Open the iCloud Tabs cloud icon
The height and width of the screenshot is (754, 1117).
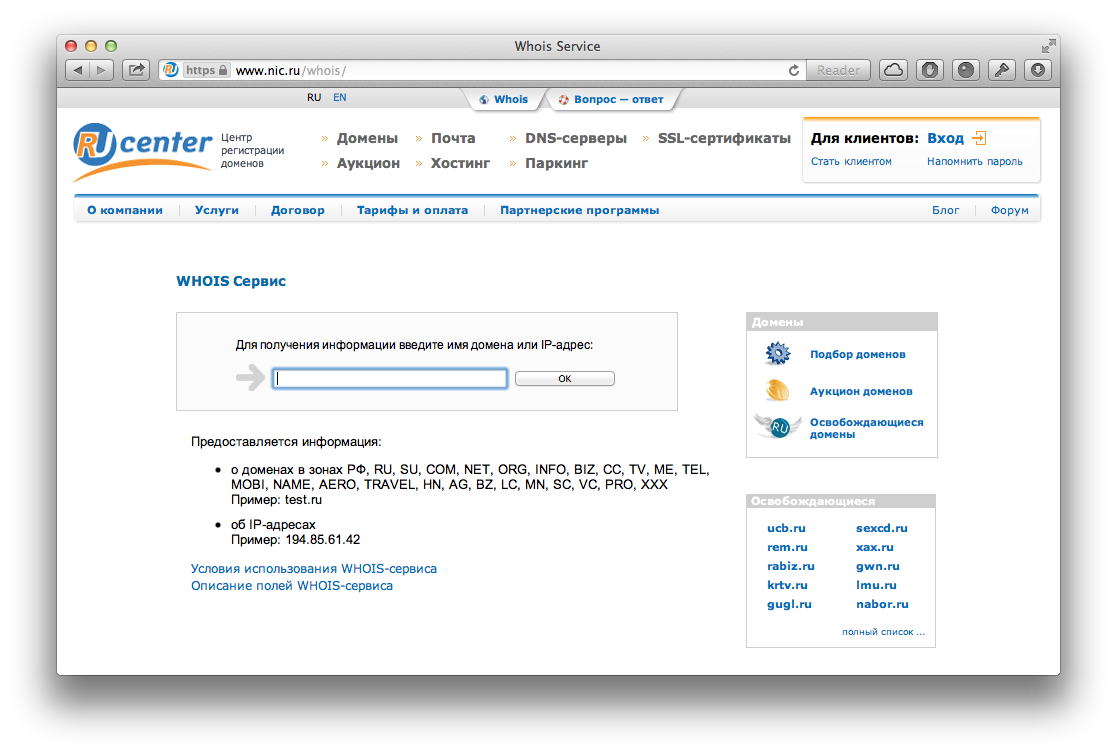pyautogui.click(x=894, y=70)
